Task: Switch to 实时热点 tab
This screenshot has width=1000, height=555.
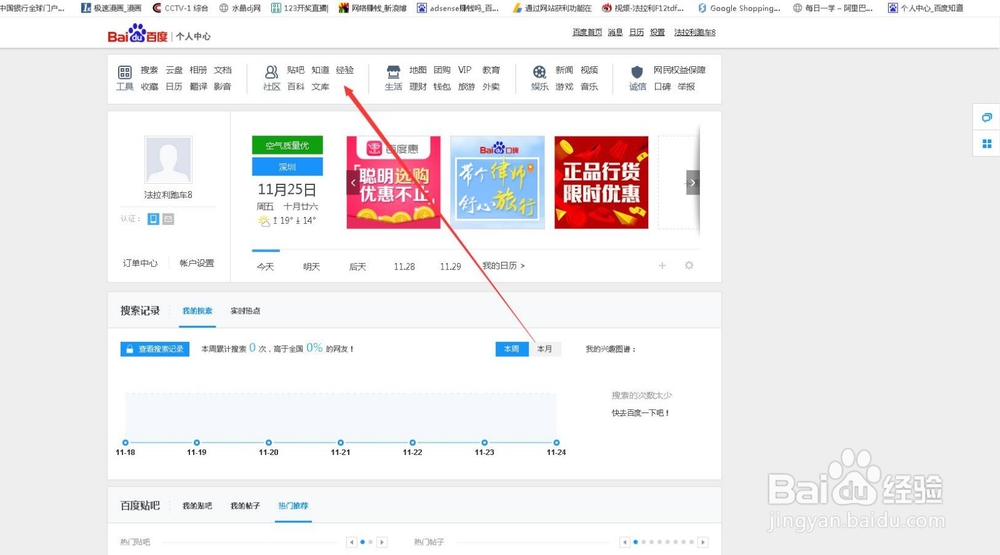Action: click(x=245, y=311)
